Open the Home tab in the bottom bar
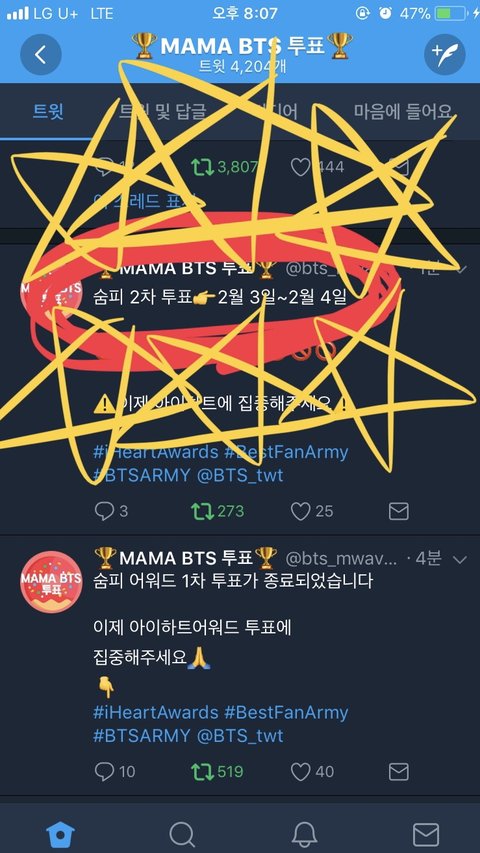The image size is (480, 853). [60, 833]
